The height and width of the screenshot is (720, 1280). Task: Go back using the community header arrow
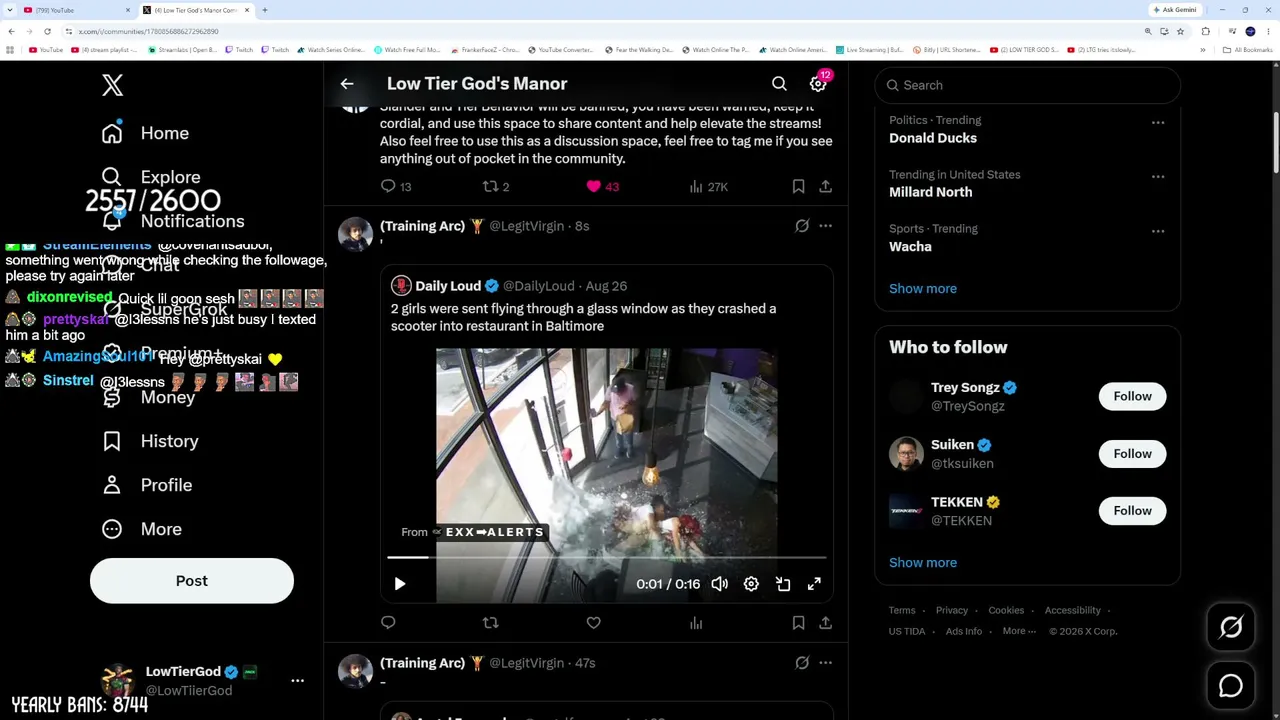coord(347,84)
